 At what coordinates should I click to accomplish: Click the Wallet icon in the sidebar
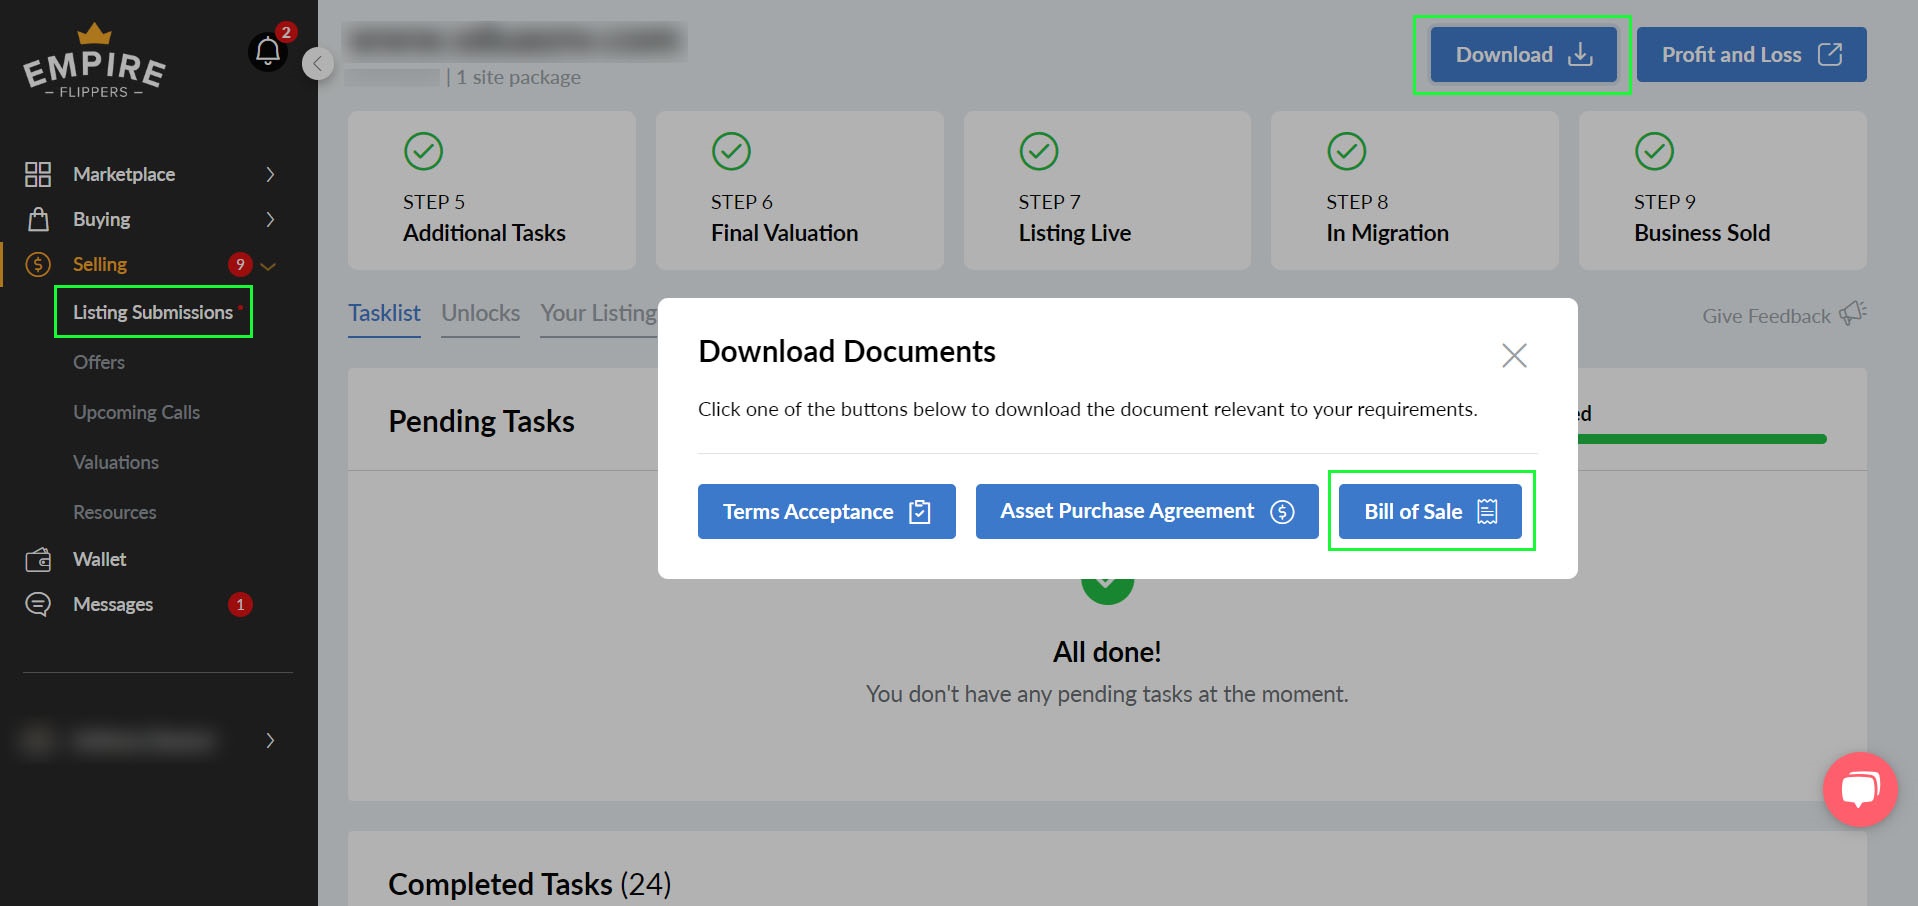tap(38, 559)
